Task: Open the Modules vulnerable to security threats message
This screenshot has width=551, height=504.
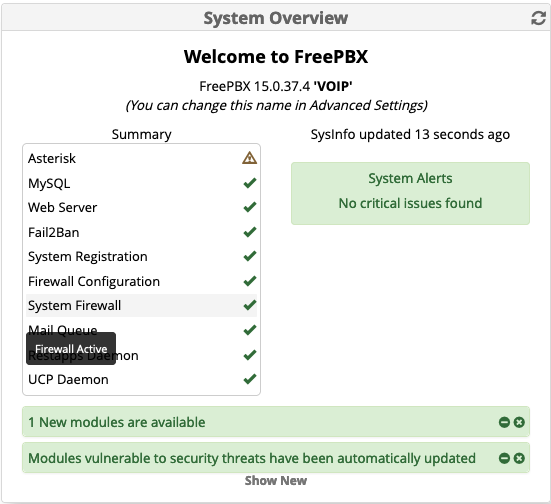Action: 252,458
